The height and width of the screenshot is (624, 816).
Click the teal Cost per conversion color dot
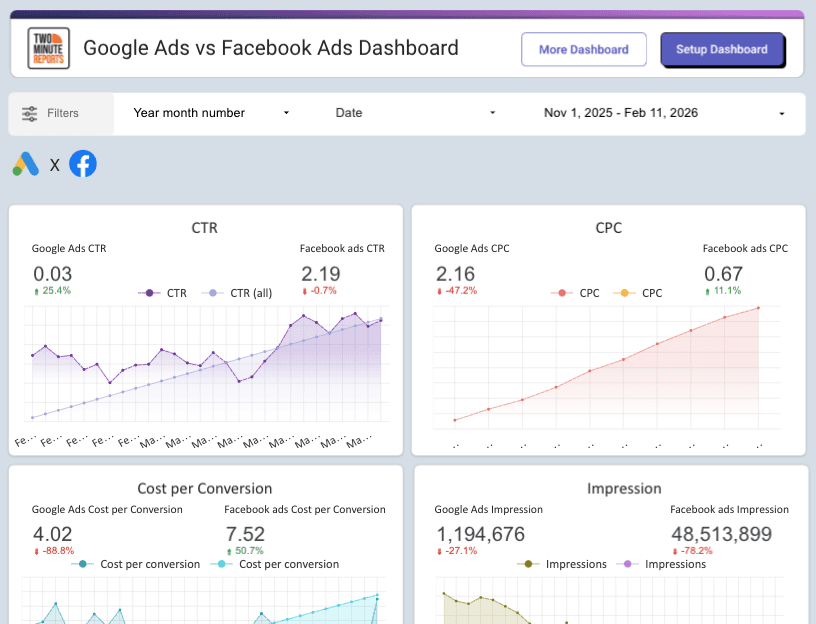(x=220, y=562)
